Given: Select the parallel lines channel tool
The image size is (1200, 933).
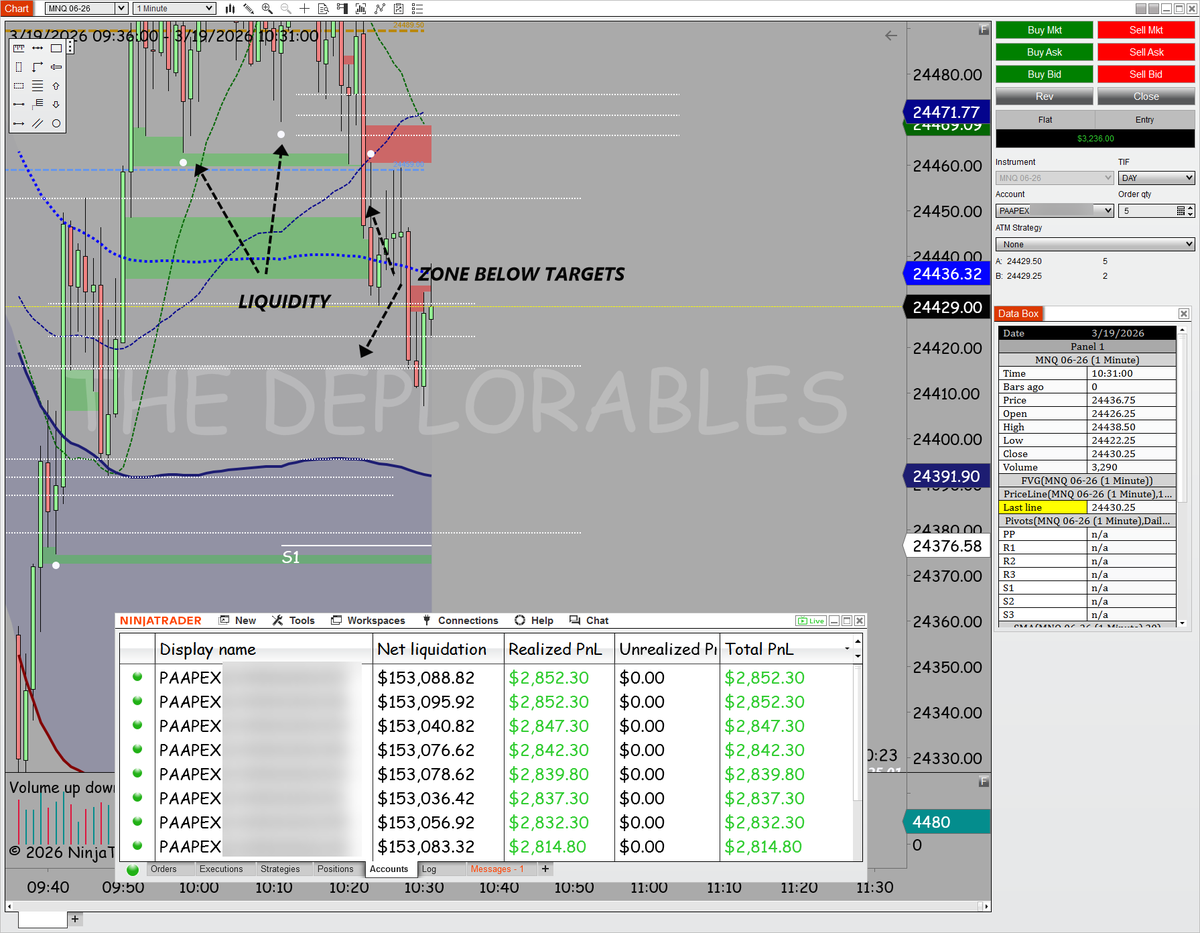Looking at the screenshot, I should [x=37, y=123].
